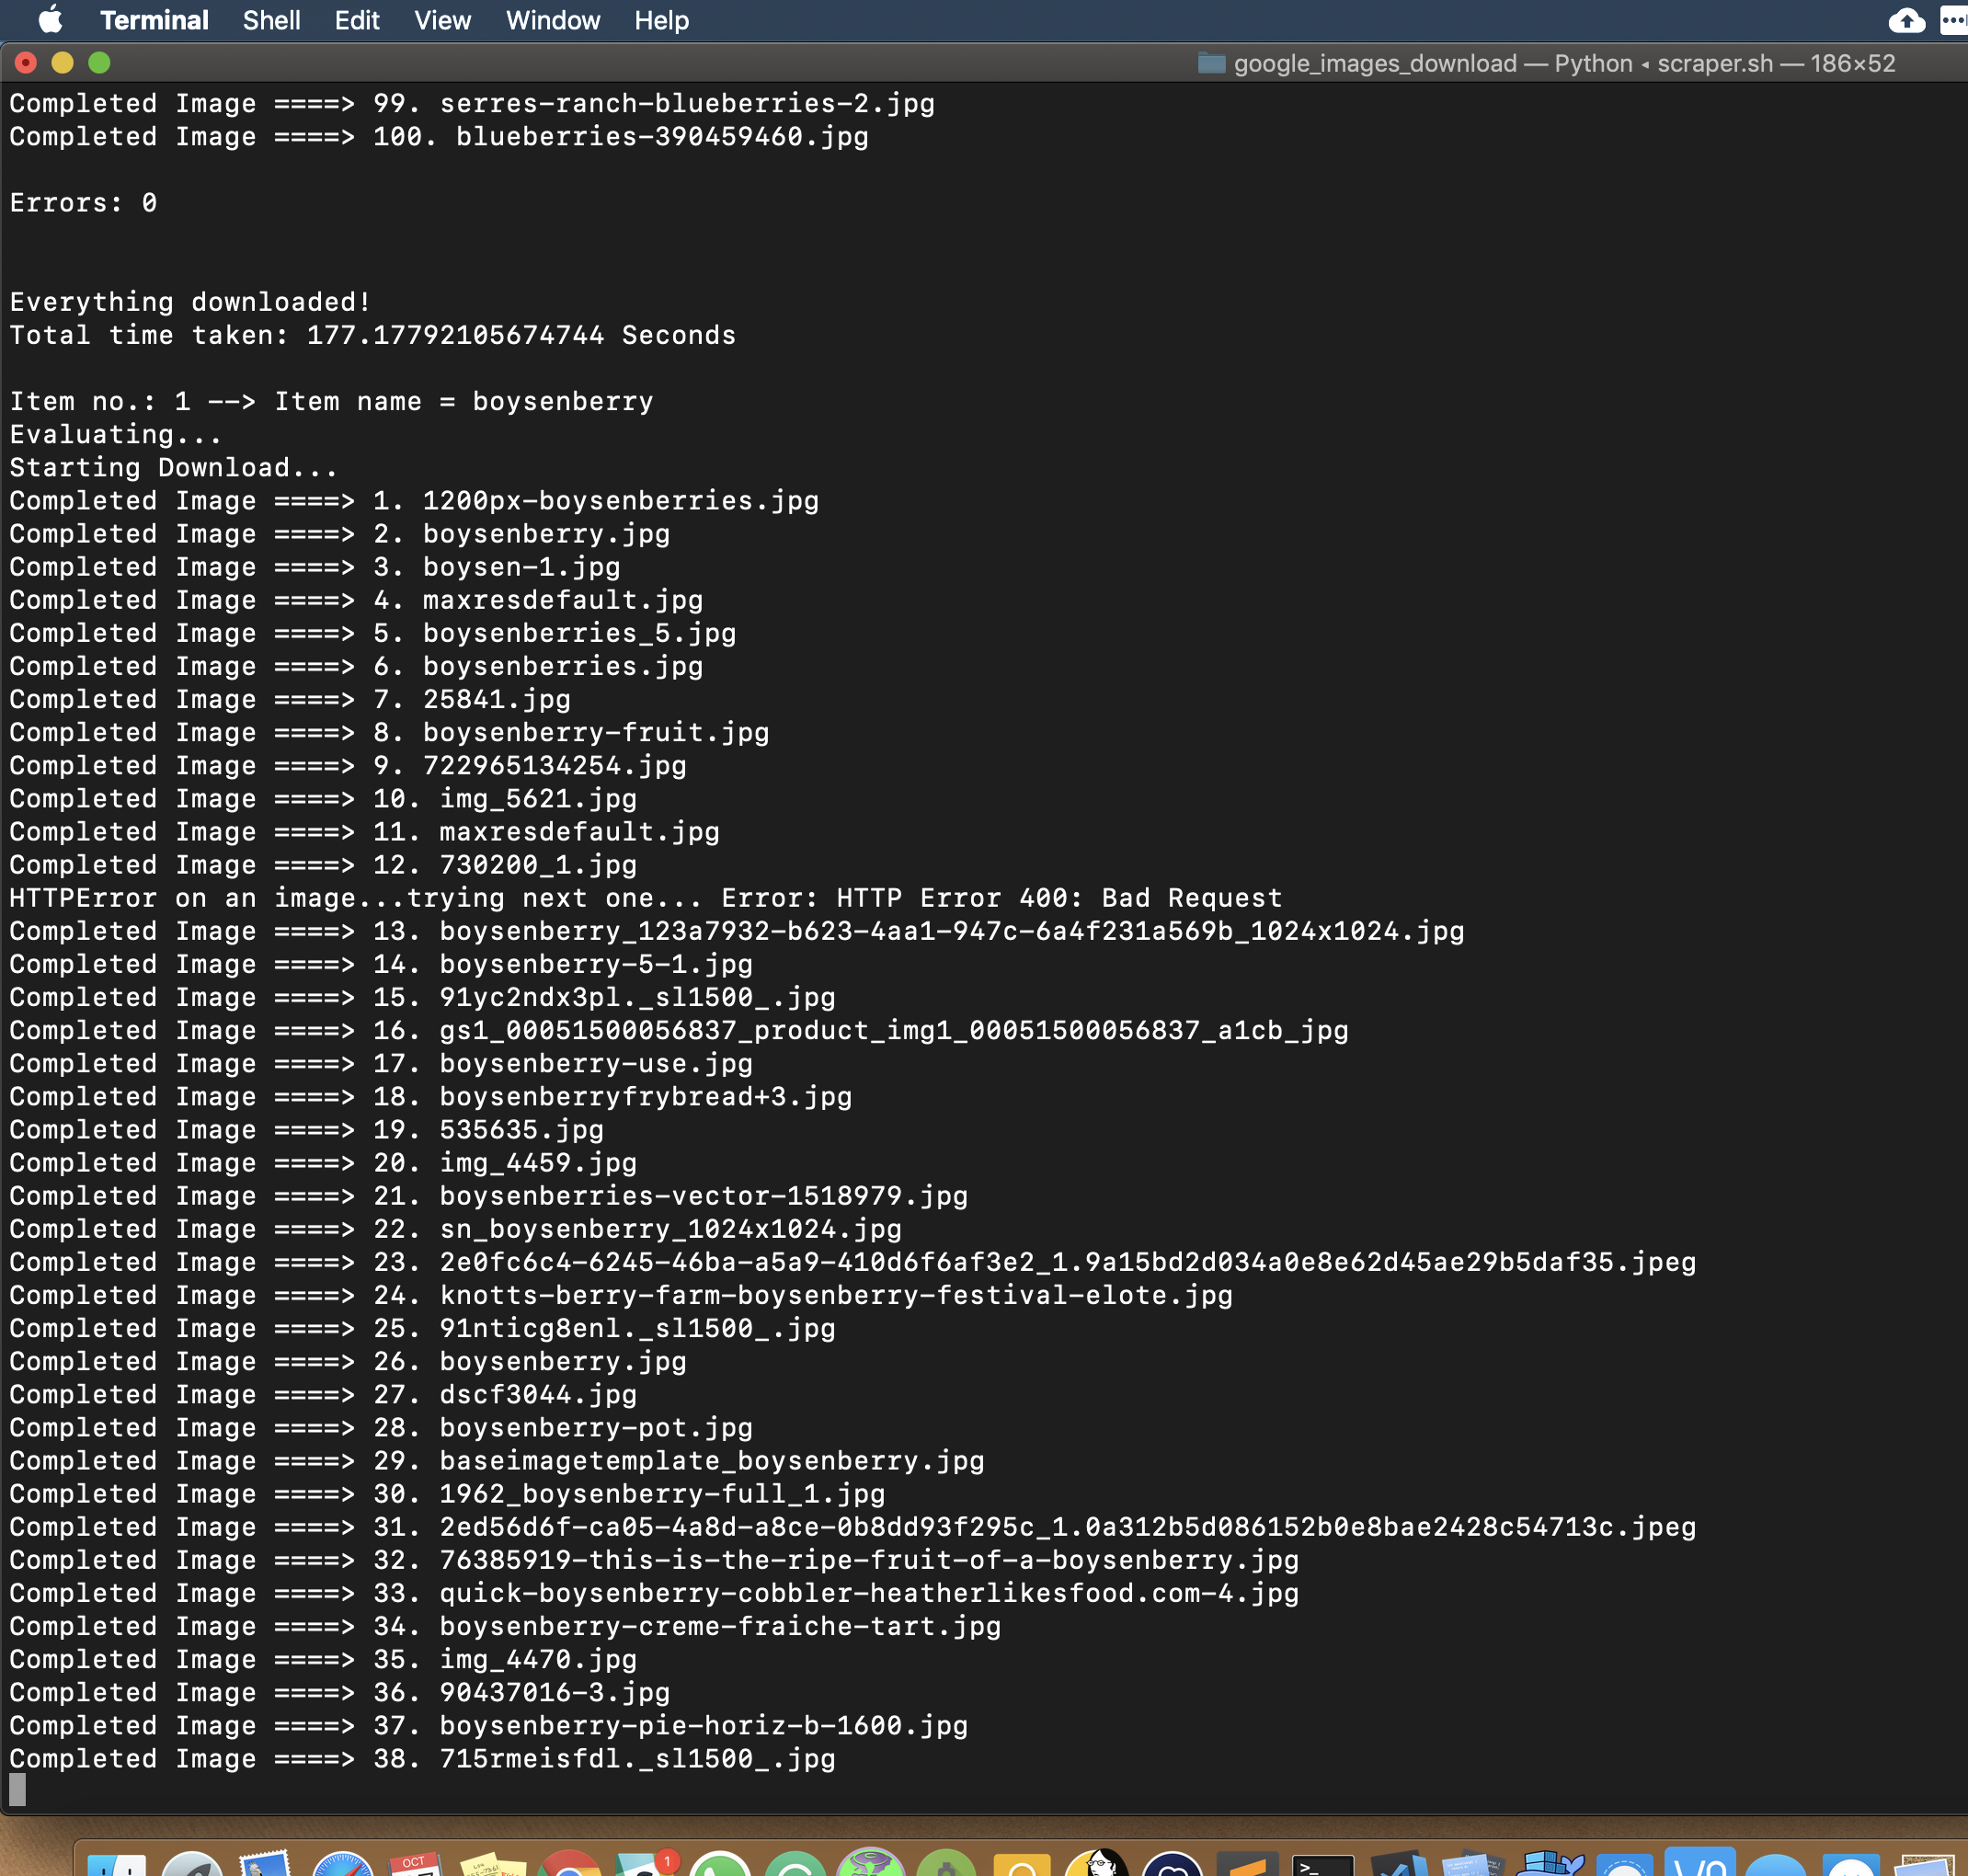The image size is (1968, 1876).
Task: Open the Apple menu
Action: tap(50, 20)
